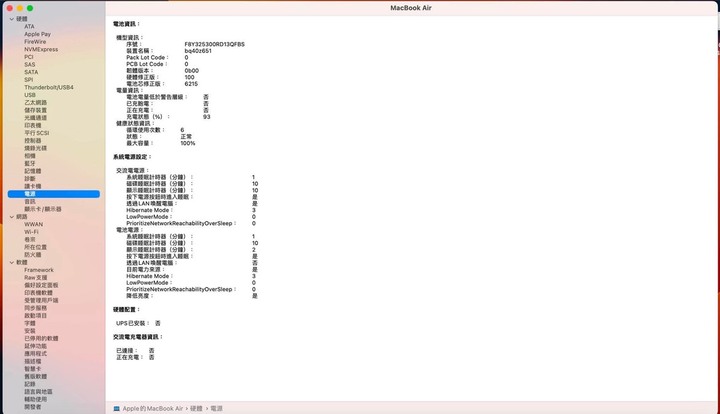Click device name value bq40z651
Viewport: 720px width, 414px height.
198,51
